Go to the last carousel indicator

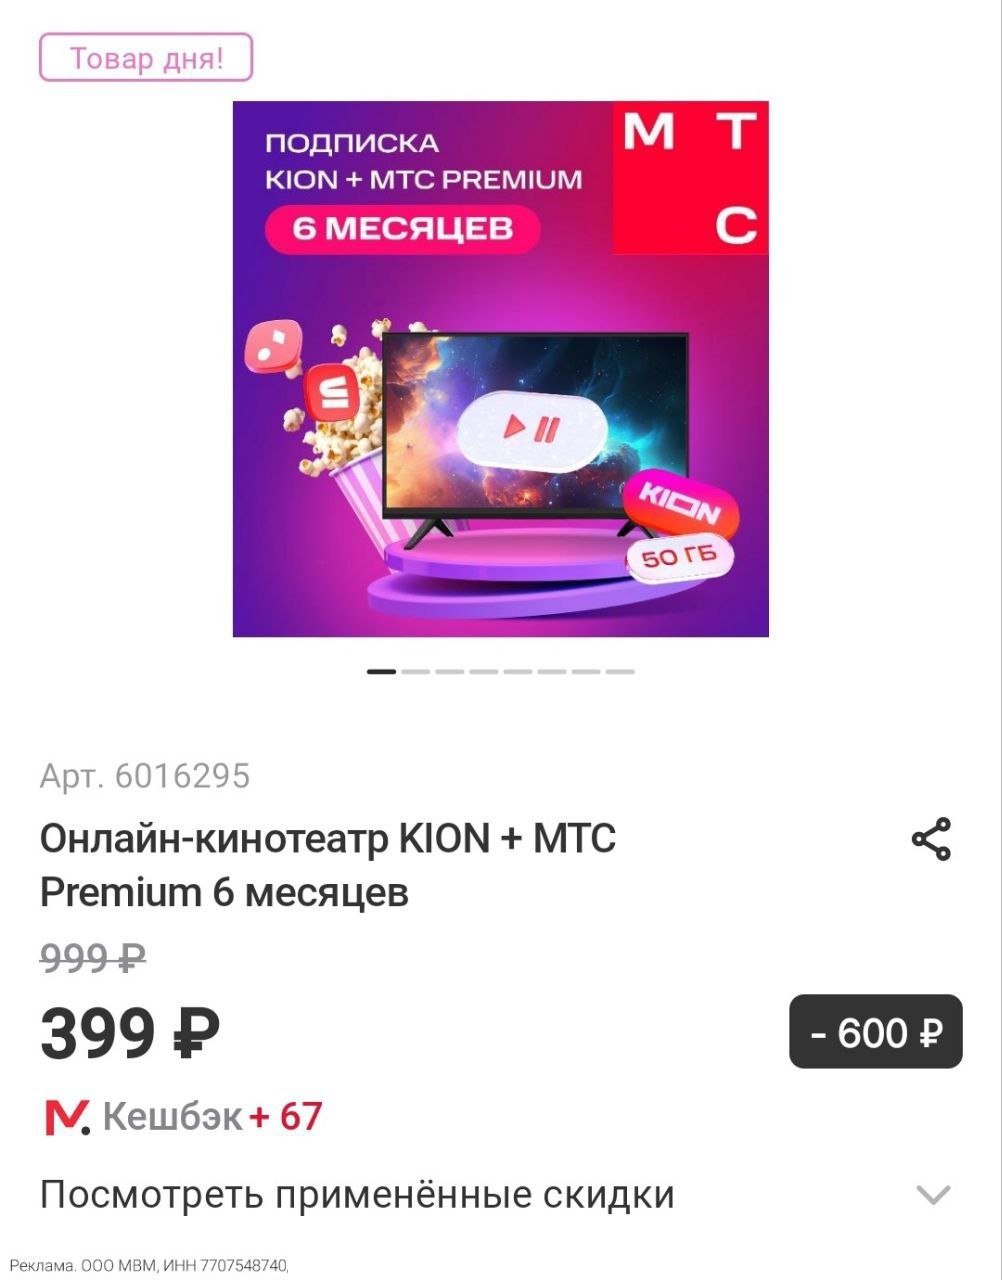tap(619, 671)
